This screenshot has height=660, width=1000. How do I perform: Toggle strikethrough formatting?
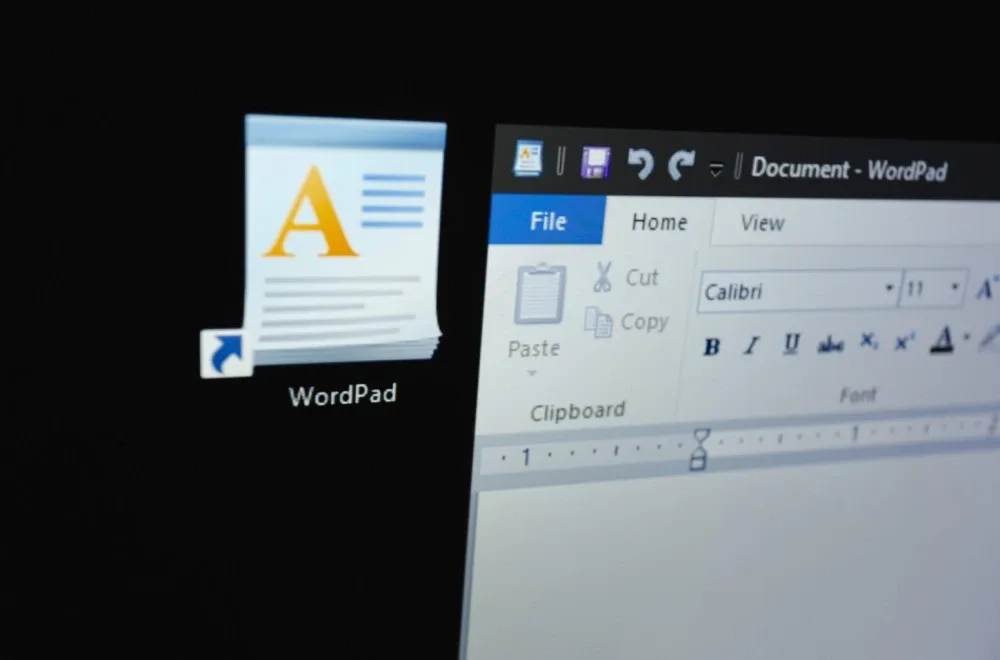[830, 344]
